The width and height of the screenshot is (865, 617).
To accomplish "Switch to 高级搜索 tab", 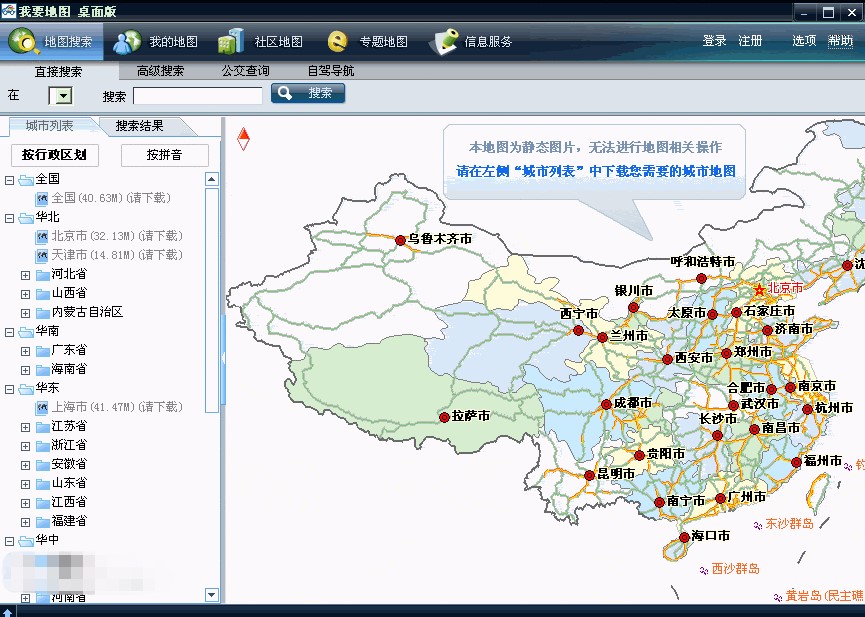I will pos(161,71).
